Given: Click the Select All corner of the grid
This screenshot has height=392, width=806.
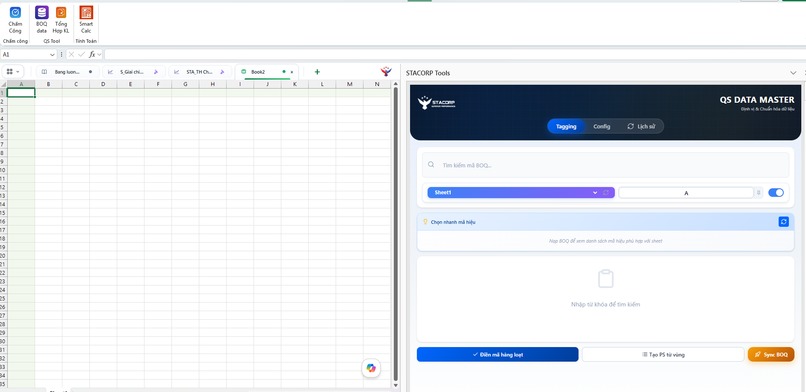Looking at the screenshot, I should pyautogui.click(x=4, y=84).
